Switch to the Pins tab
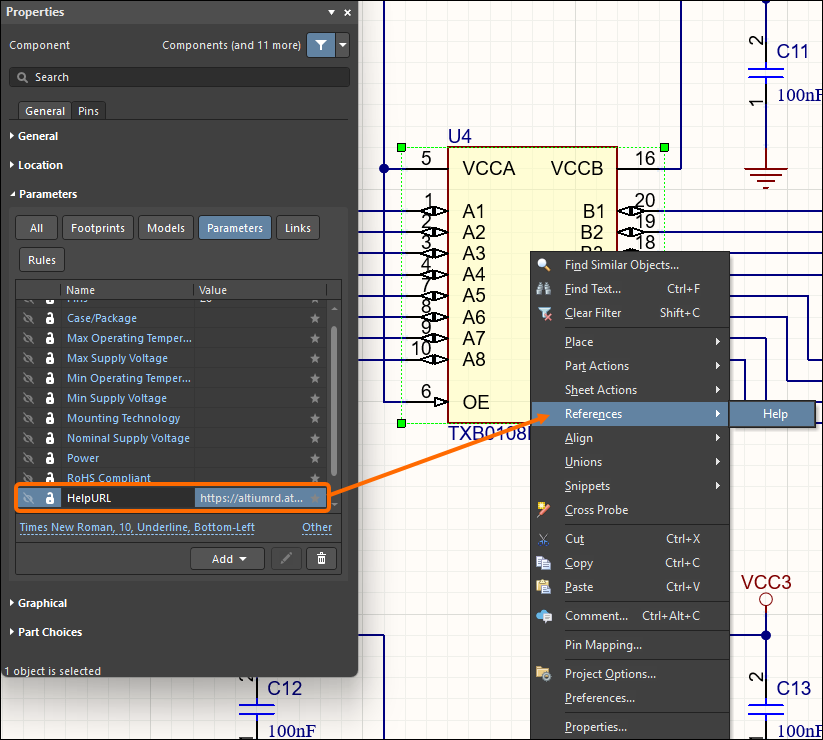823x740 pixels. [89, 111]
